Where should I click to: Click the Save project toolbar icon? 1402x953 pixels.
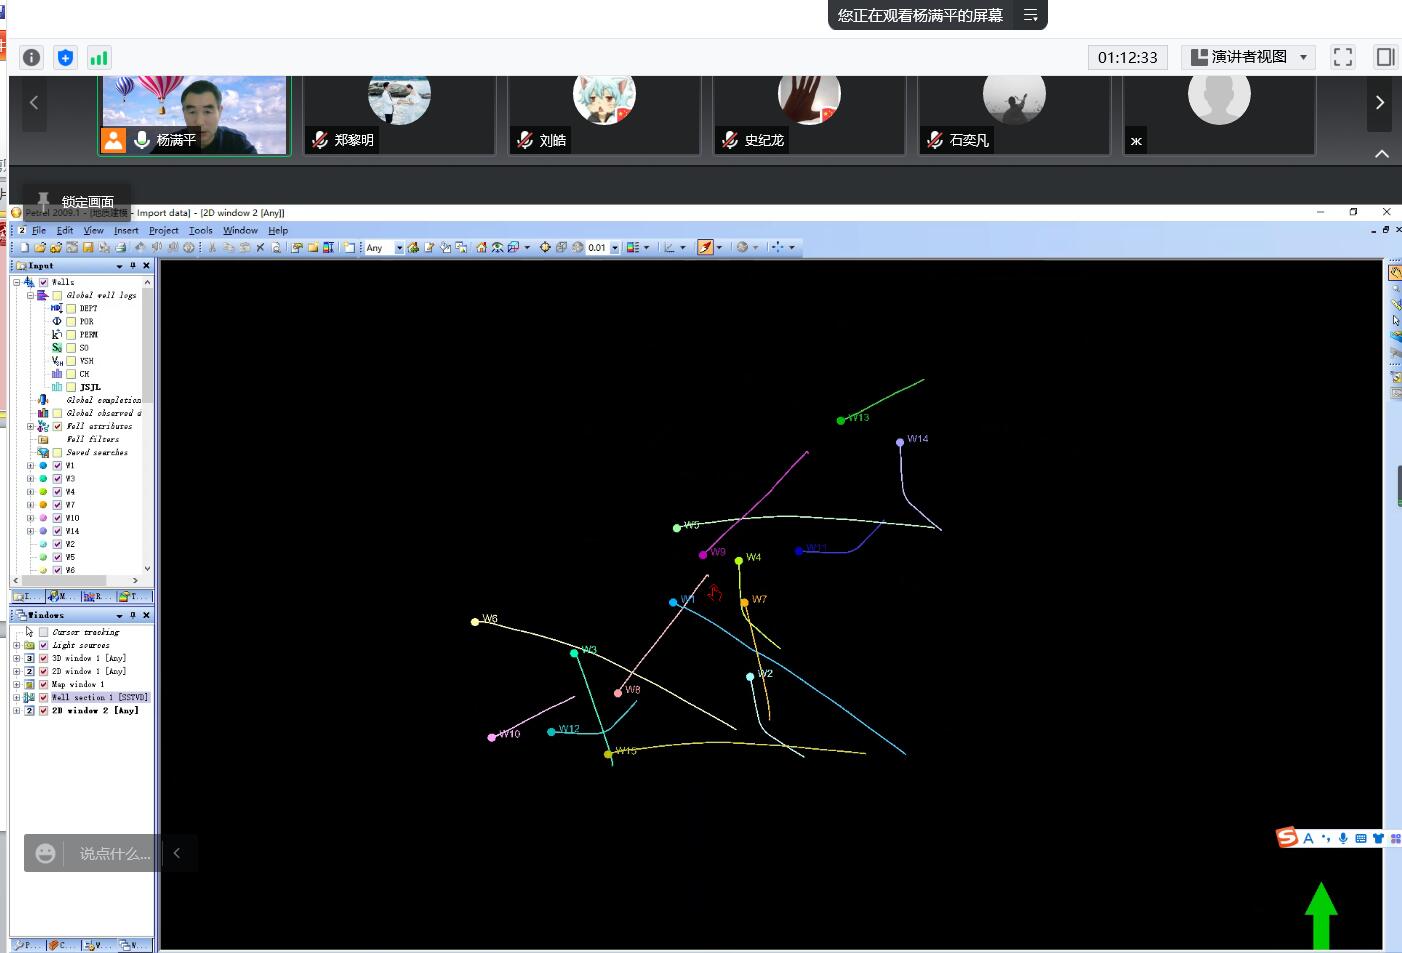(x=88, y=248)
